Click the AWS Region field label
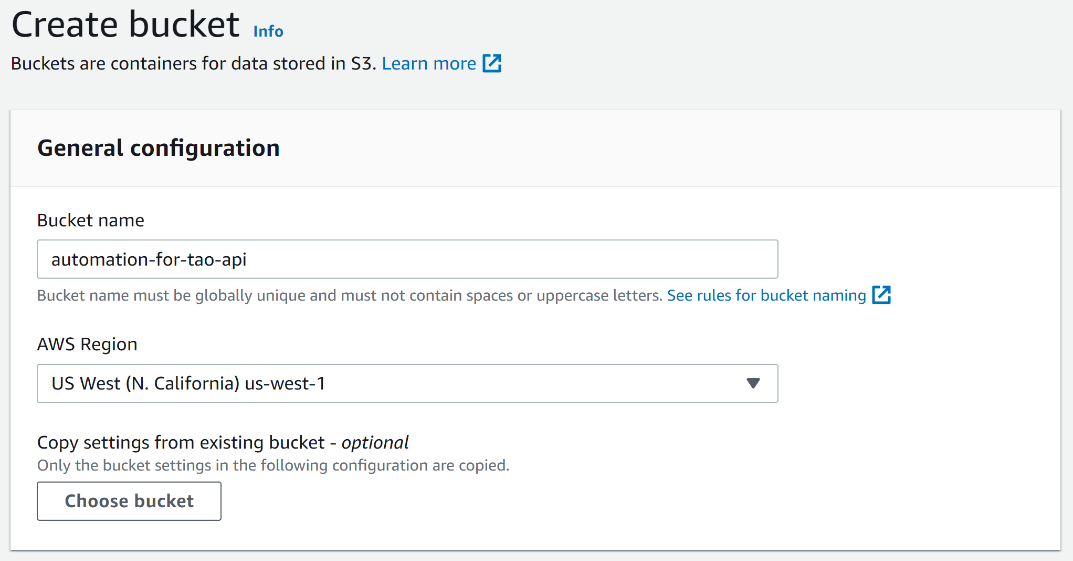Viewport: 1073px width, 561px height. pyautogui.click(x=87, y=344)
